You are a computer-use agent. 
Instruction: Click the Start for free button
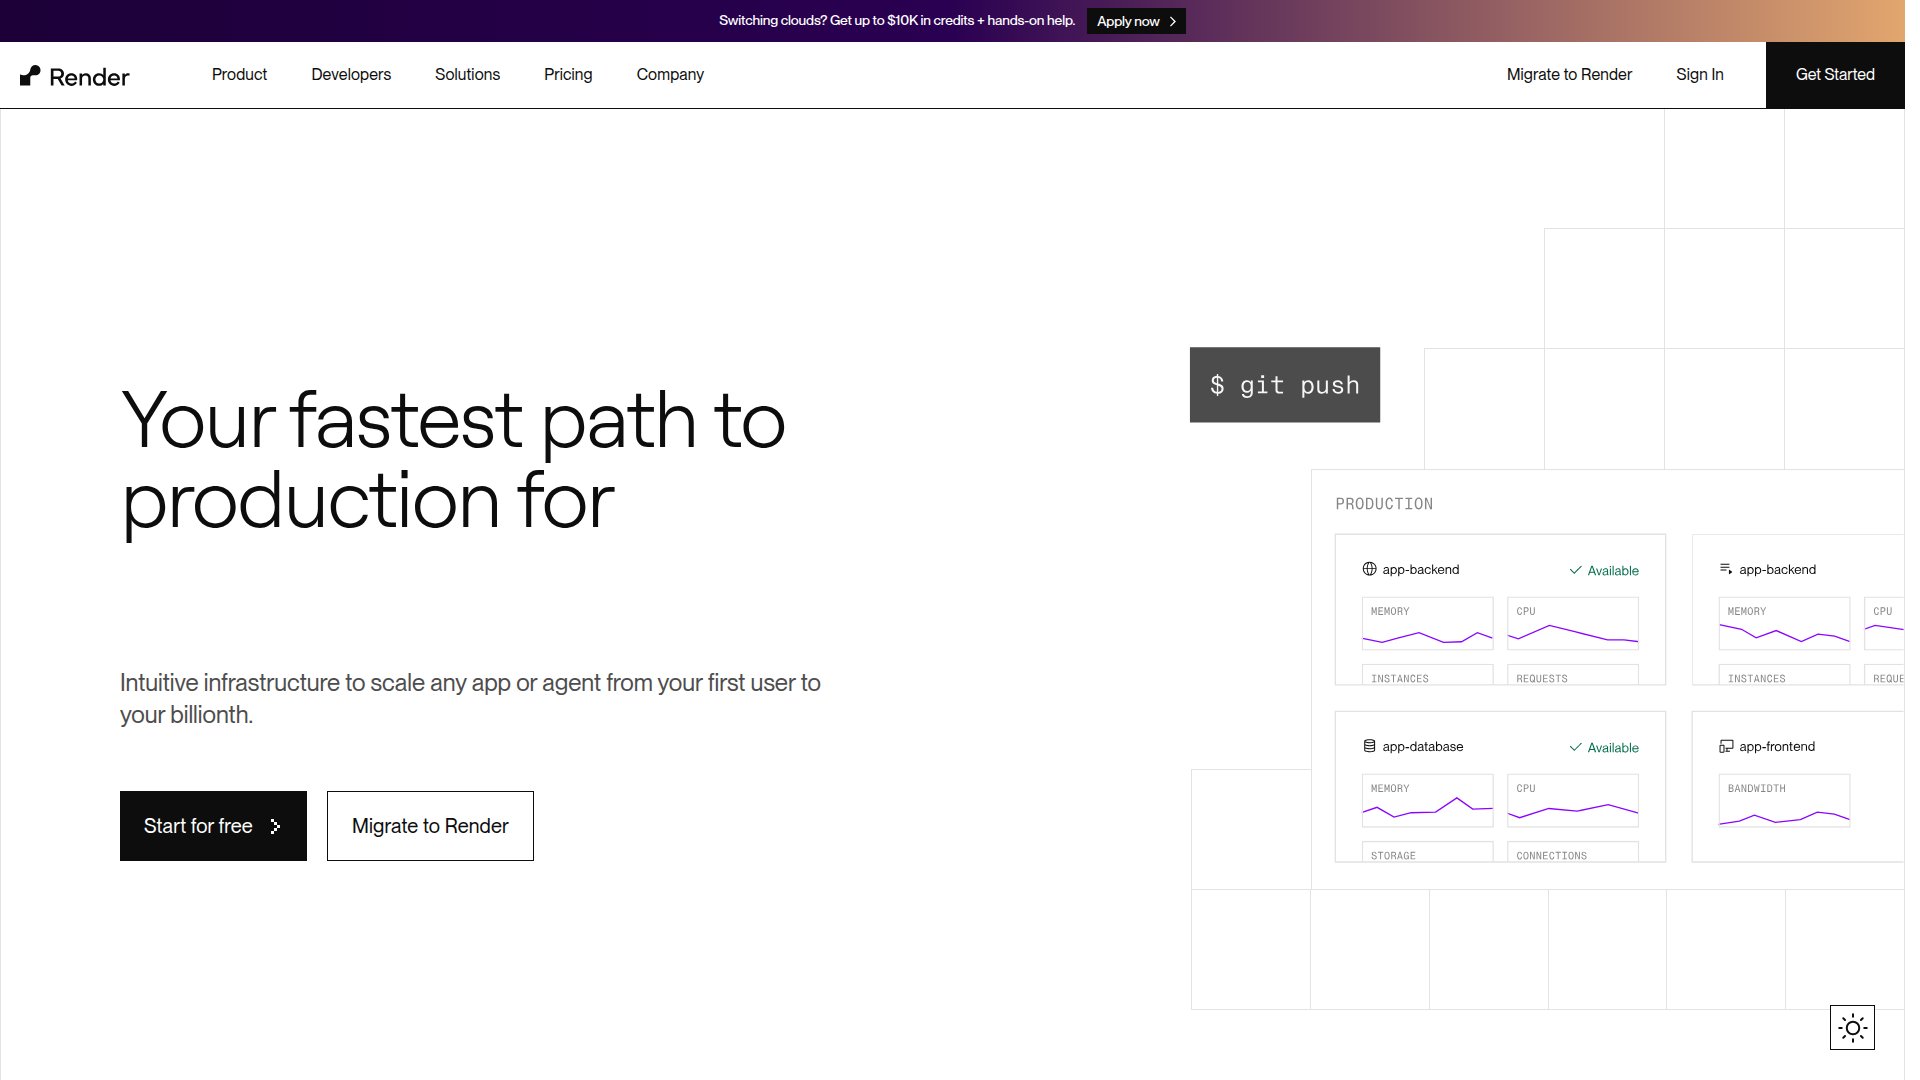[213, 826]
